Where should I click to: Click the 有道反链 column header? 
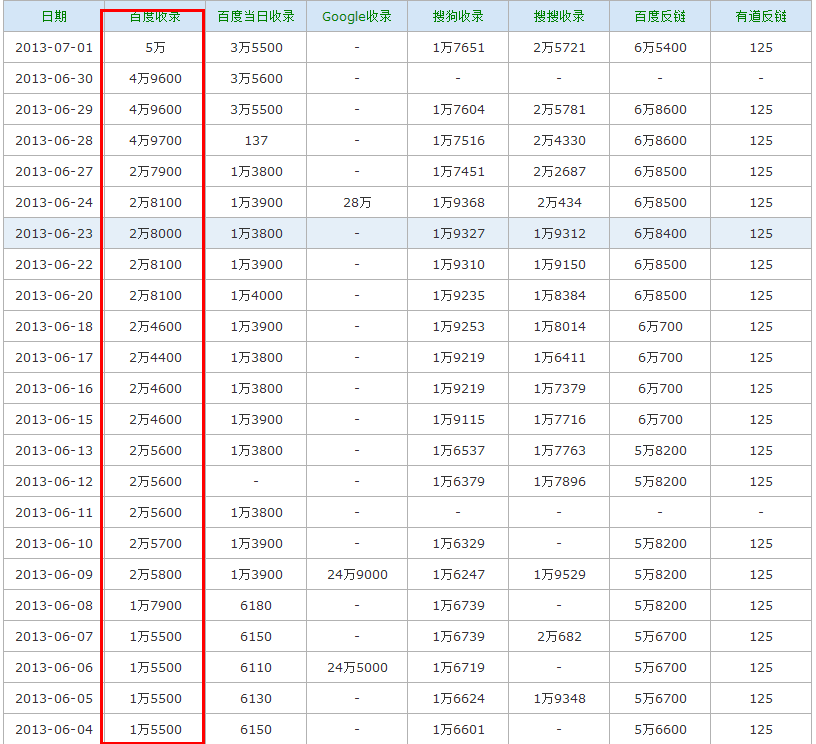coord(761,17)
